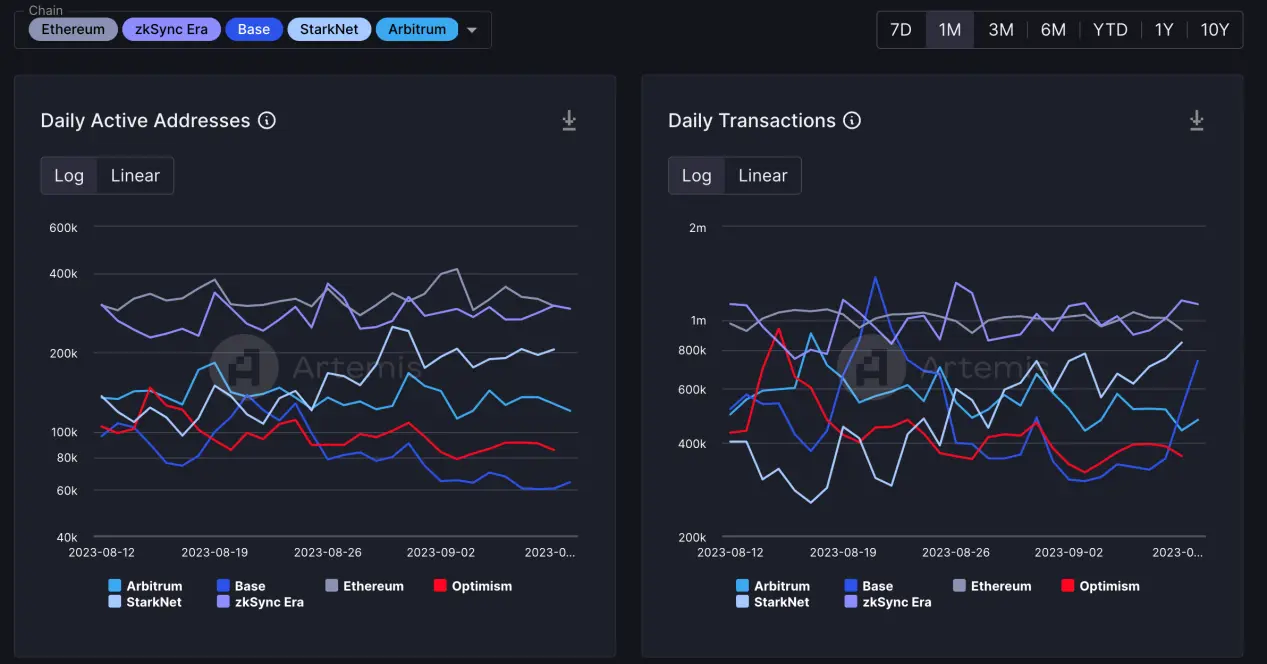Toggle Optimism series in Active Addresses legend
1267x664 pixels.
tap(473, 586)
